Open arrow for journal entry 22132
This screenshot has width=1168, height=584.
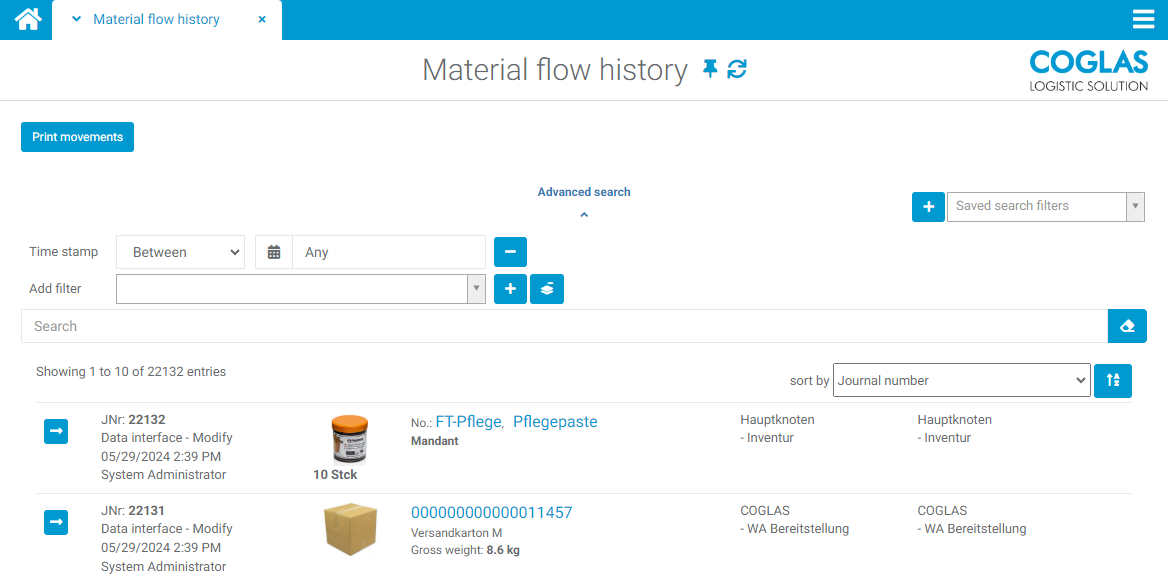[x=56, y=431]
